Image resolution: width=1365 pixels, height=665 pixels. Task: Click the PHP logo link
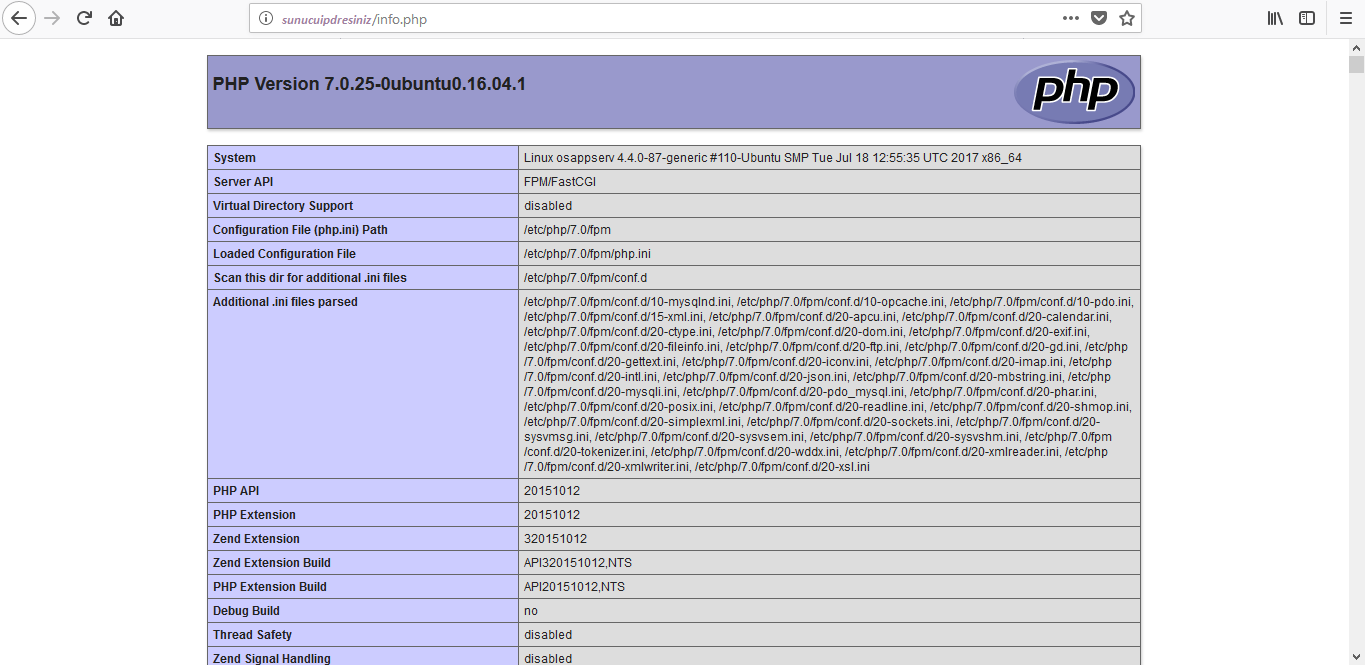pyautogui.click(x=1074, y=92)
